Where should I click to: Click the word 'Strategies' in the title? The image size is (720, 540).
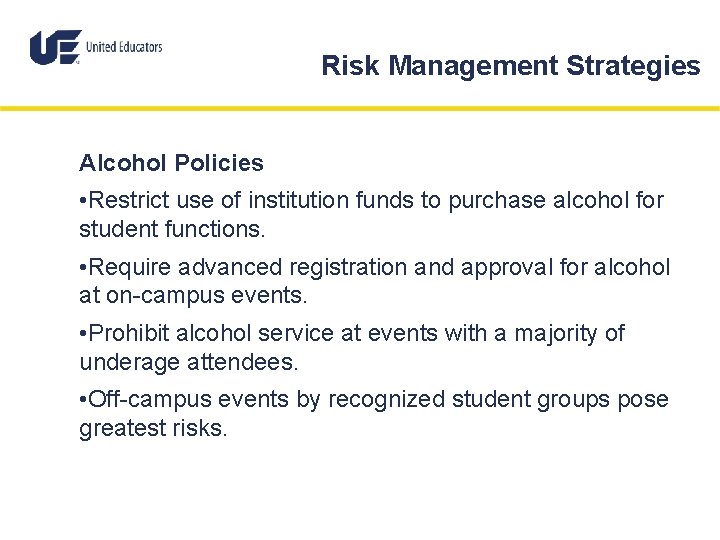633,66
